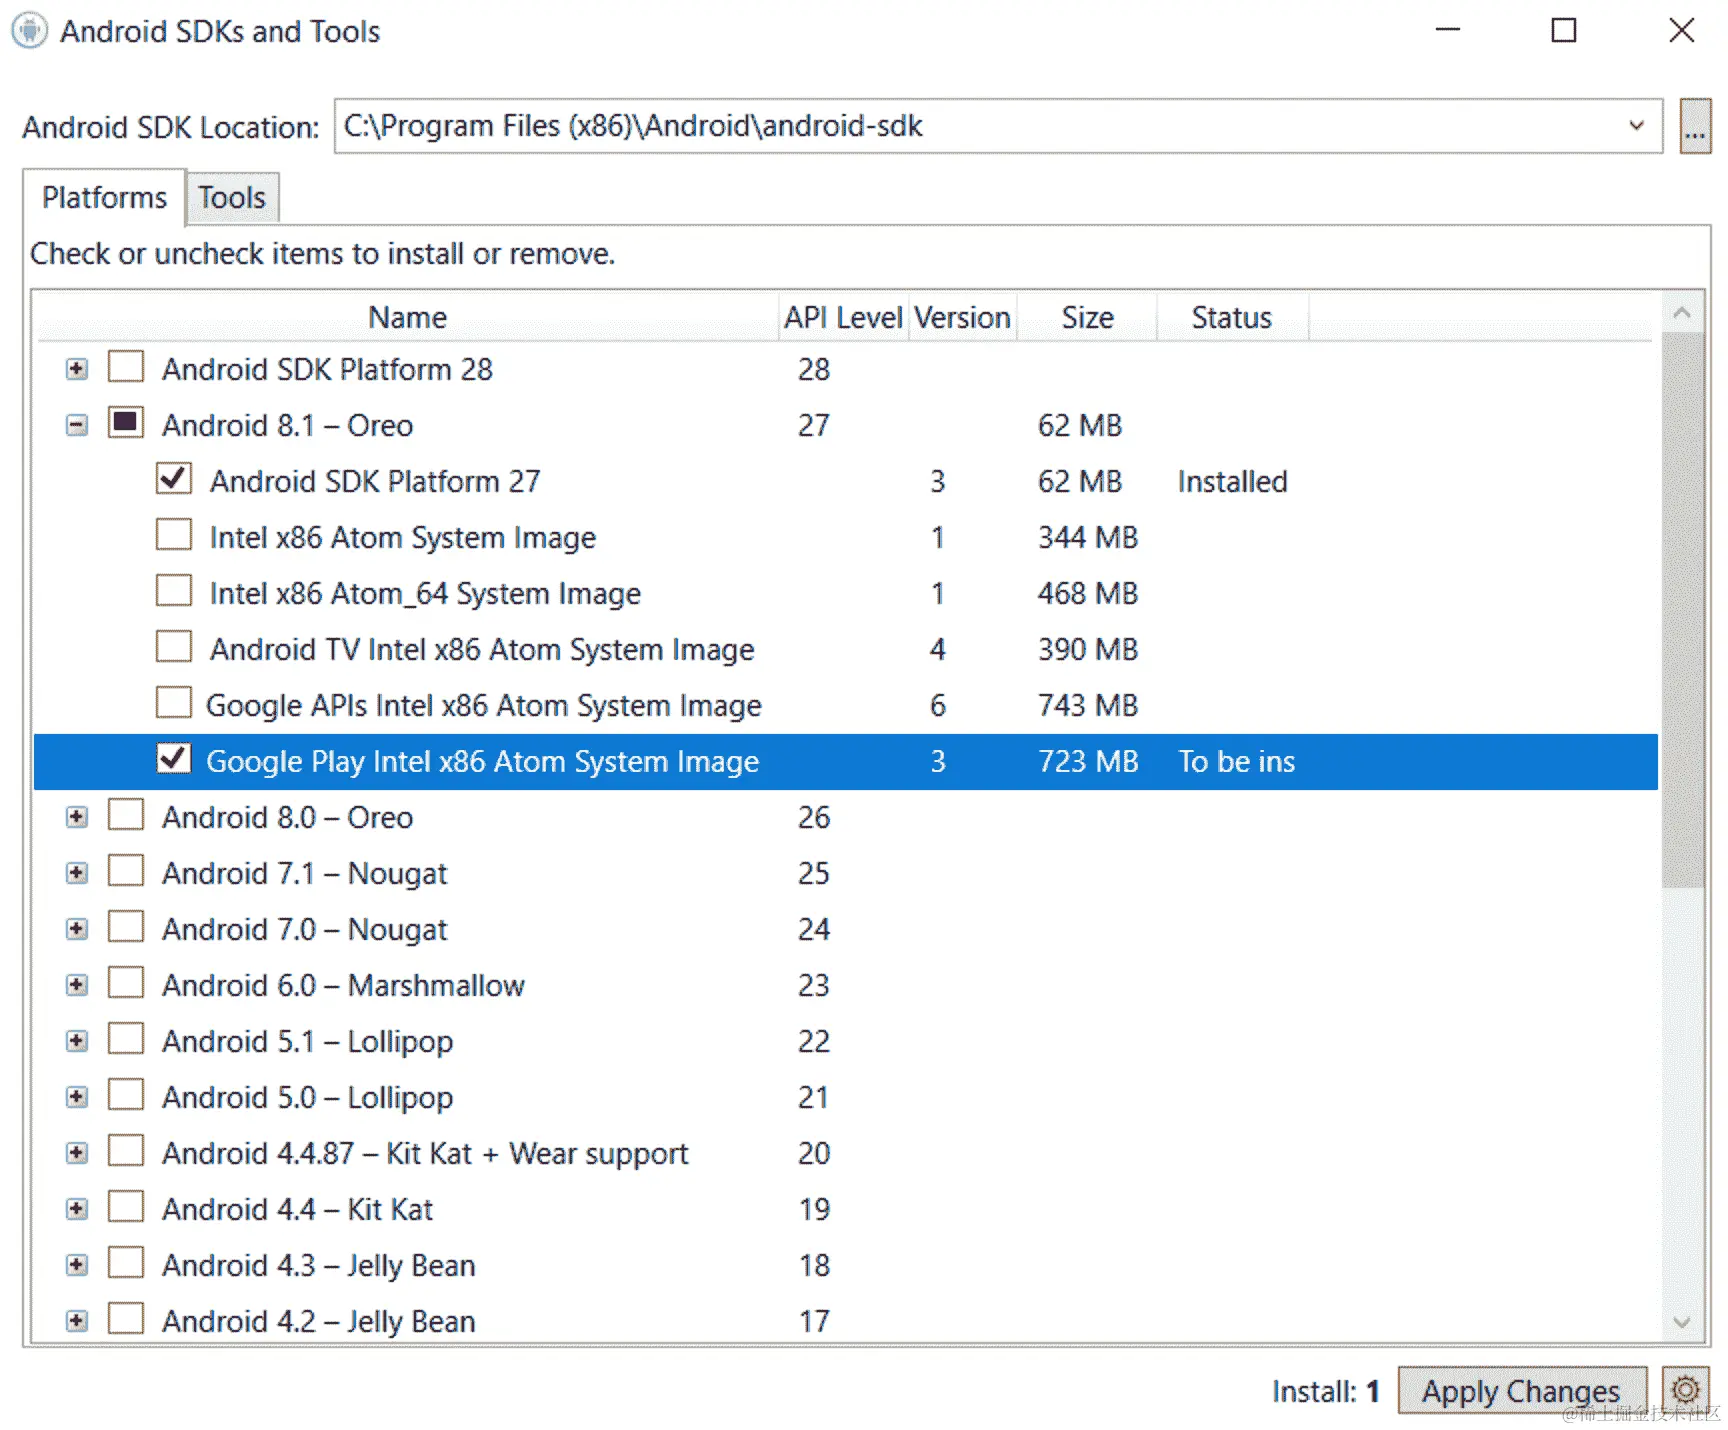
Task: Select the 'Android 8.1 – Oreo' row label
Action: [x=287, y=426]
